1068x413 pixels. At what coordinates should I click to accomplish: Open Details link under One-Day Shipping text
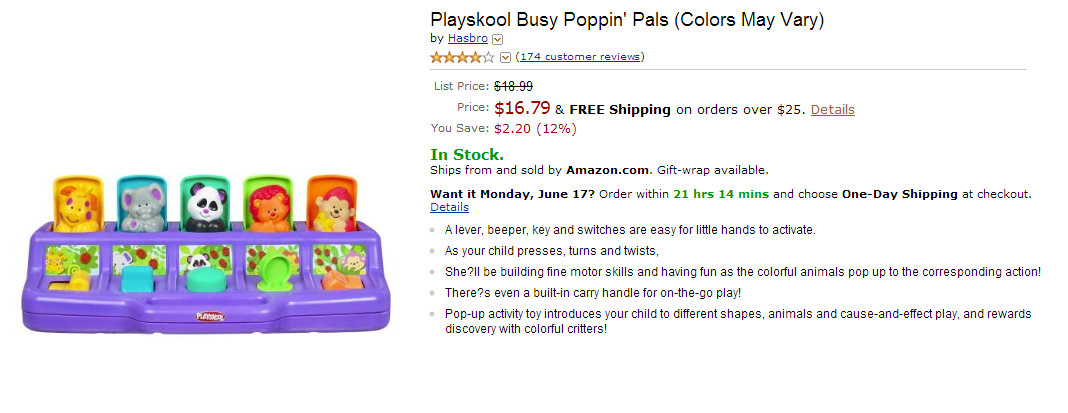449,207
